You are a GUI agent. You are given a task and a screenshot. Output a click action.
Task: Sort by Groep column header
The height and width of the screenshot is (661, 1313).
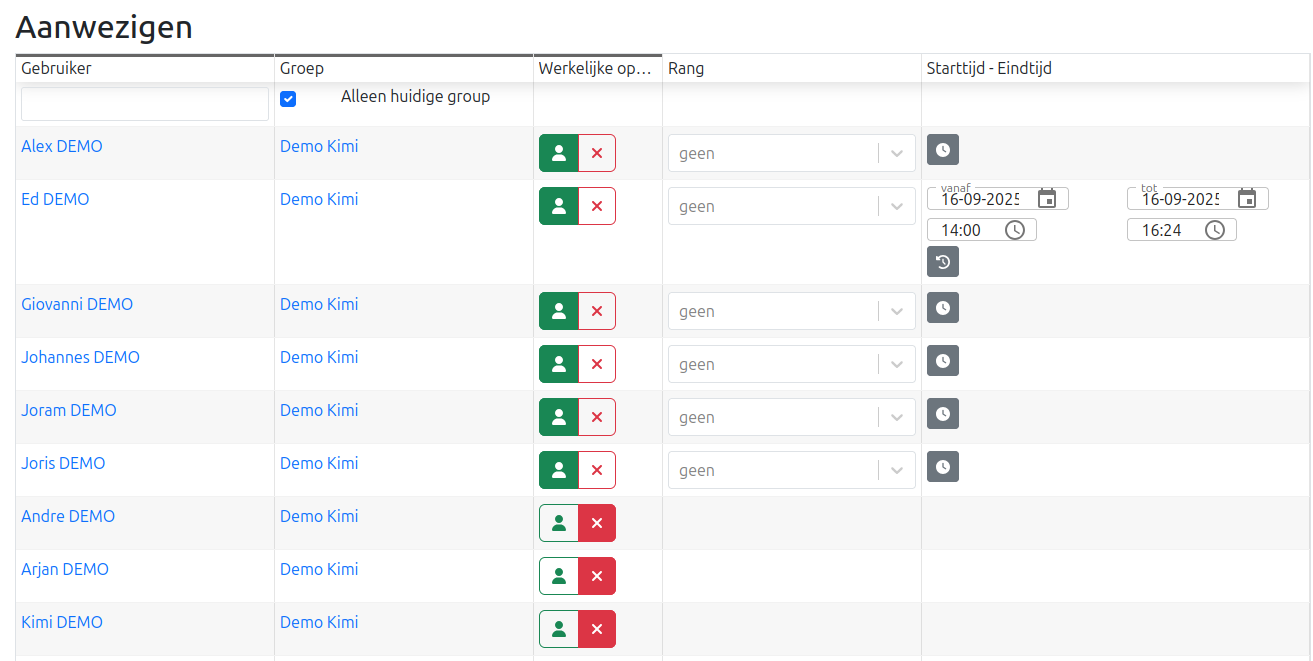point(302,69)
